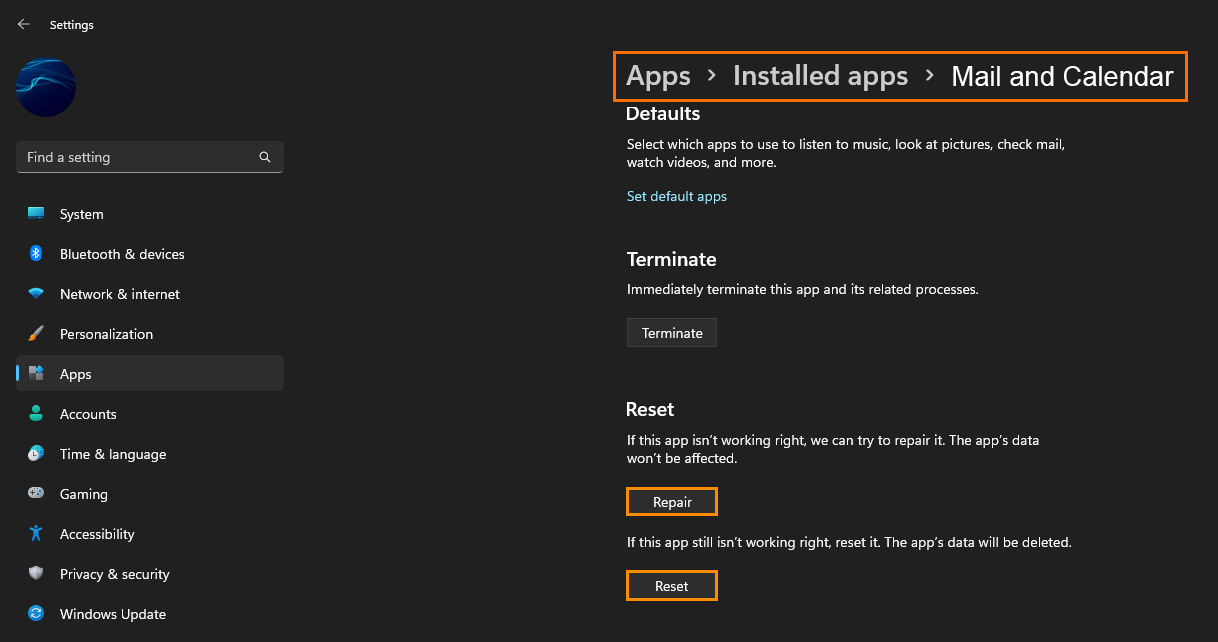Click the Bluetooth icon in sidebar
The image size is (1218, 642).
(36, 254)
